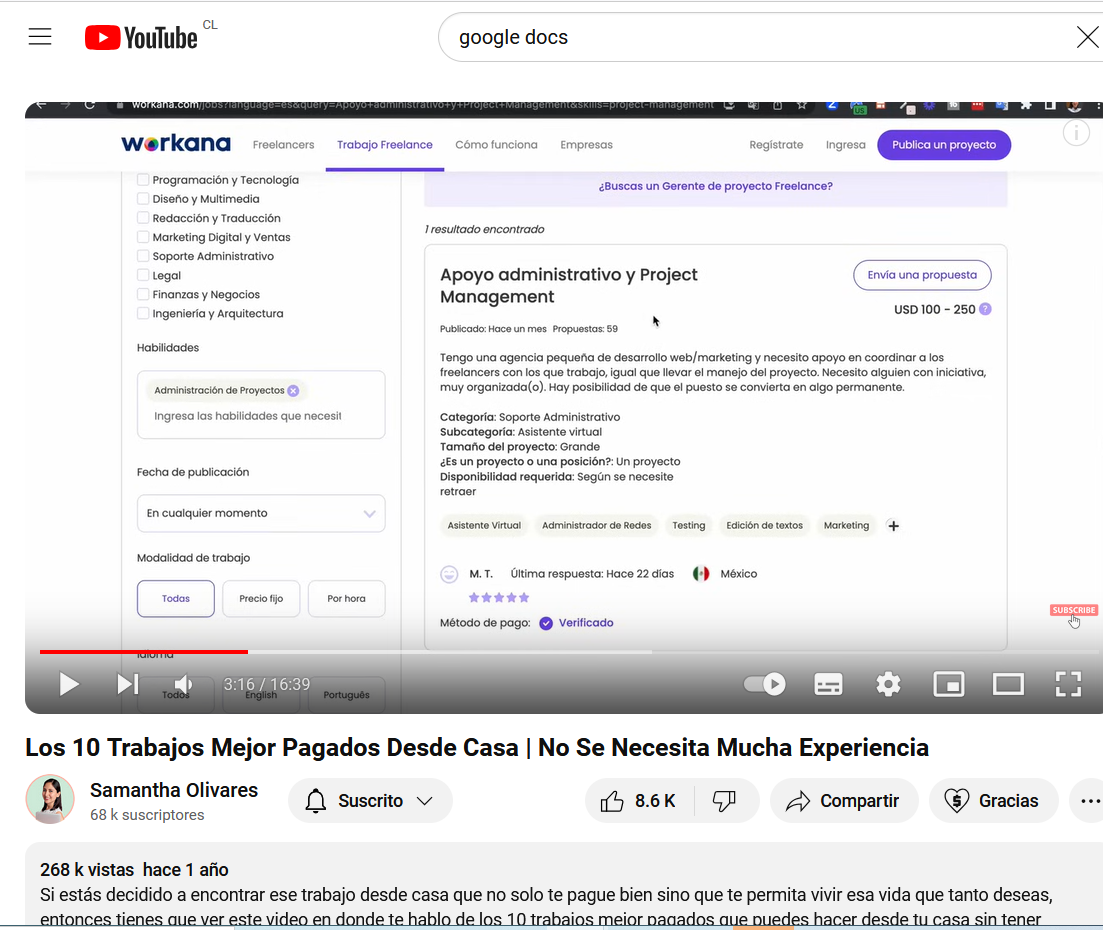The width and height of the screenshot is (1103, 930).
Task: Dislike the video with thumbs down
Action: (x=725, y=801)
